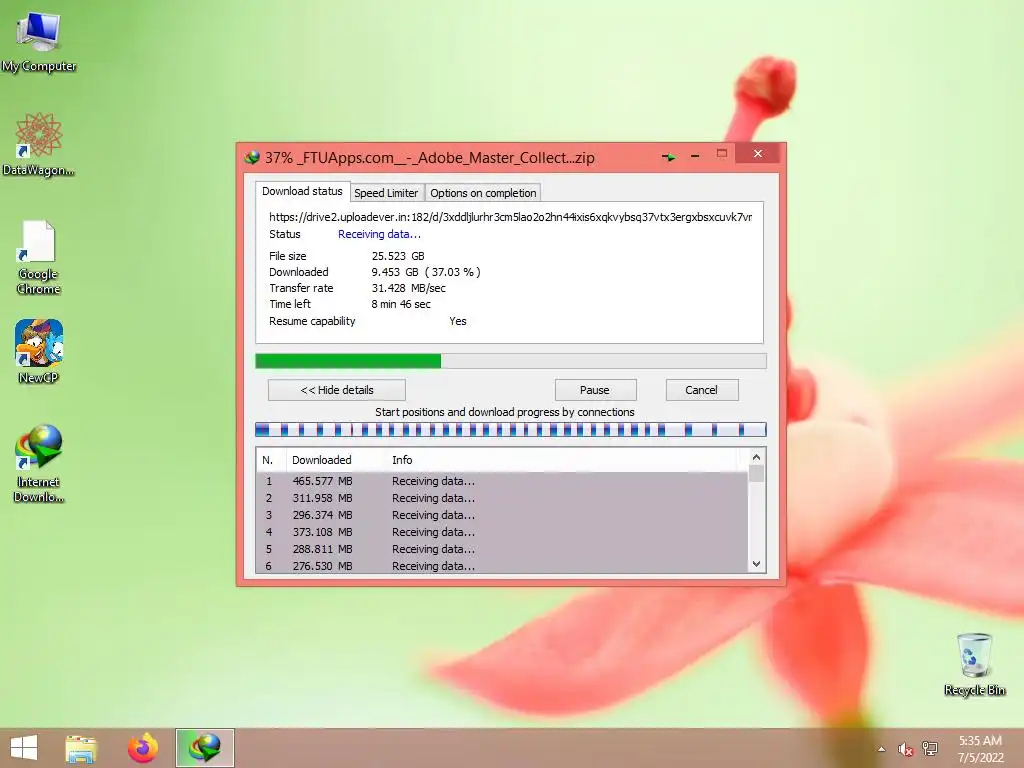Image resolution: width=1024 pixels, height=768 pixels.
Task: Open the Recycle Bin
Action: pos(974,664)
